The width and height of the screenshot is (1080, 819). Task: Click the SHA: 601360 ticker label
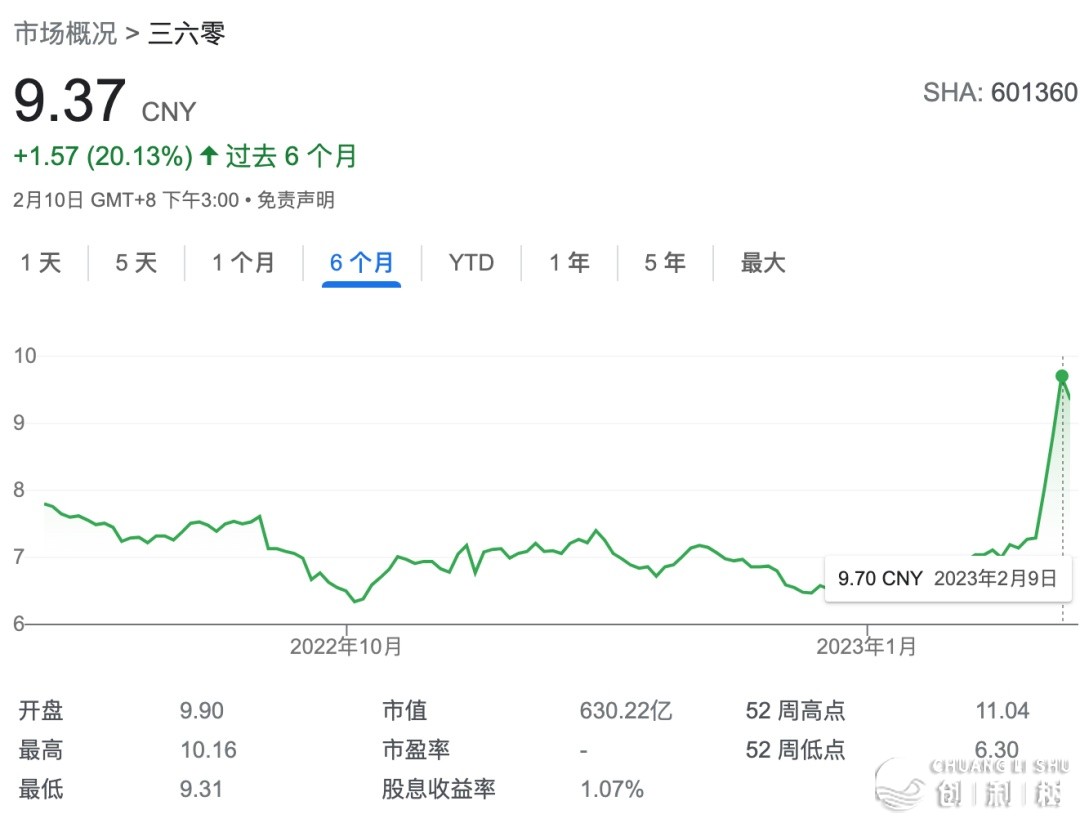point(999,93)
